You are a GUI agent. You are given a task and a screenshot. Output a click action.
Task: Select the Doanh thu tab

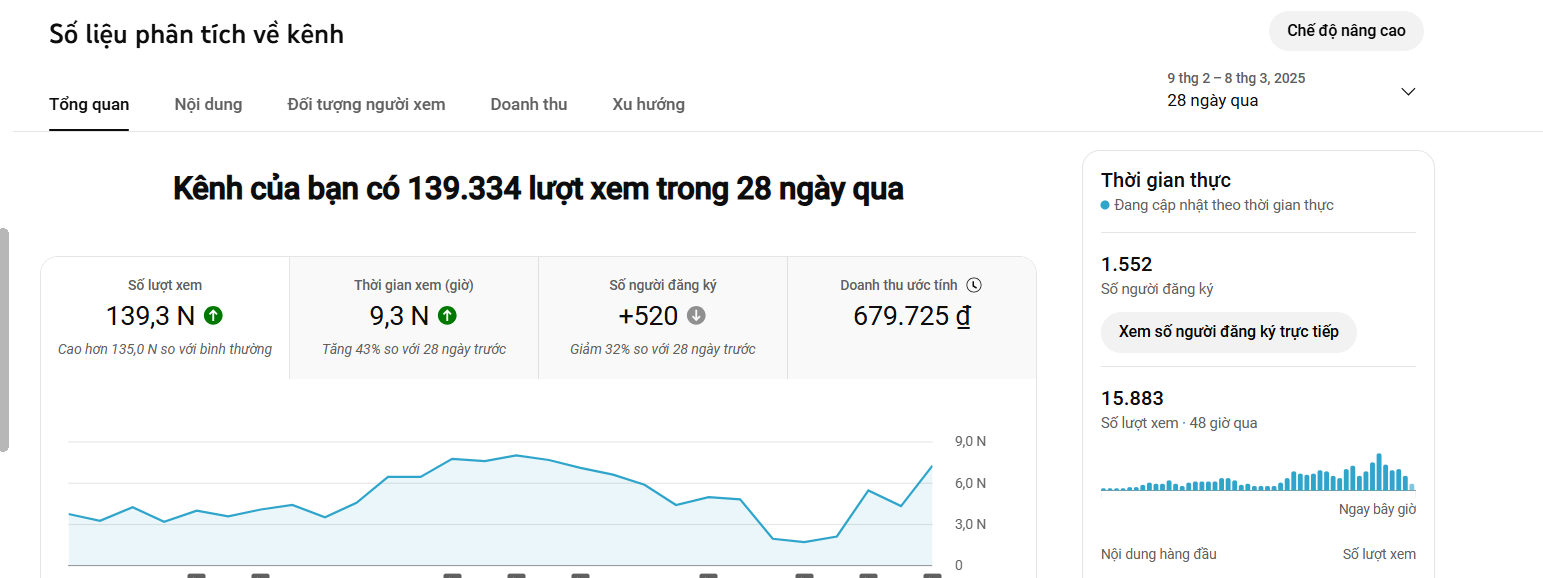[x=528, y=104]
